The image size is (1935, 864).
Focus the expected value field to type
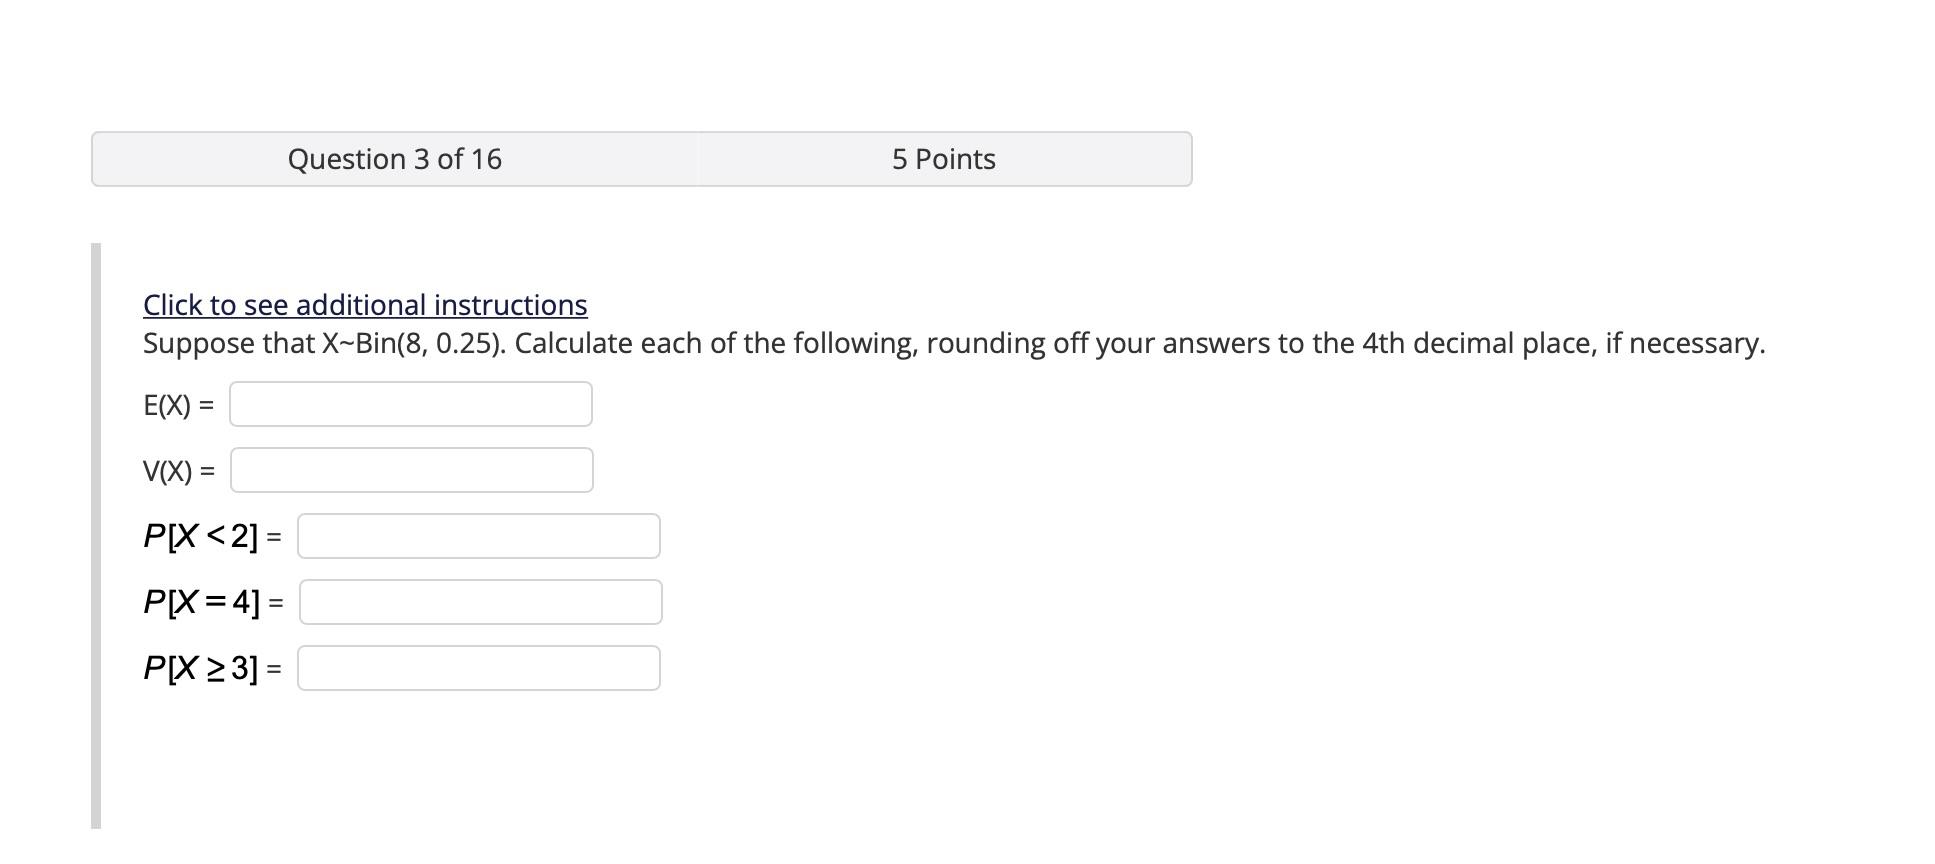[409, 404]
